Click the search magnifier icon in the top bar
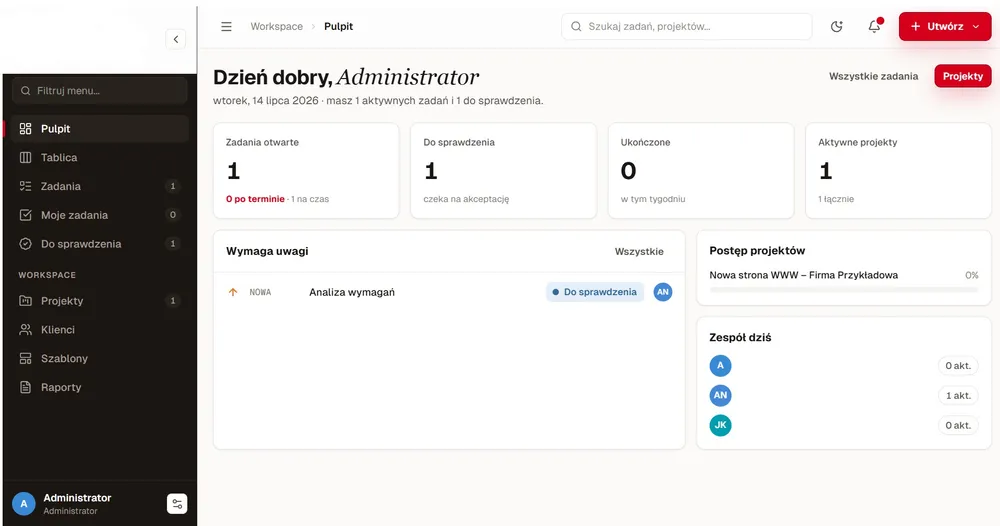Image resolution: width=1000 pixels, height=526 pixels. (576, 26)
